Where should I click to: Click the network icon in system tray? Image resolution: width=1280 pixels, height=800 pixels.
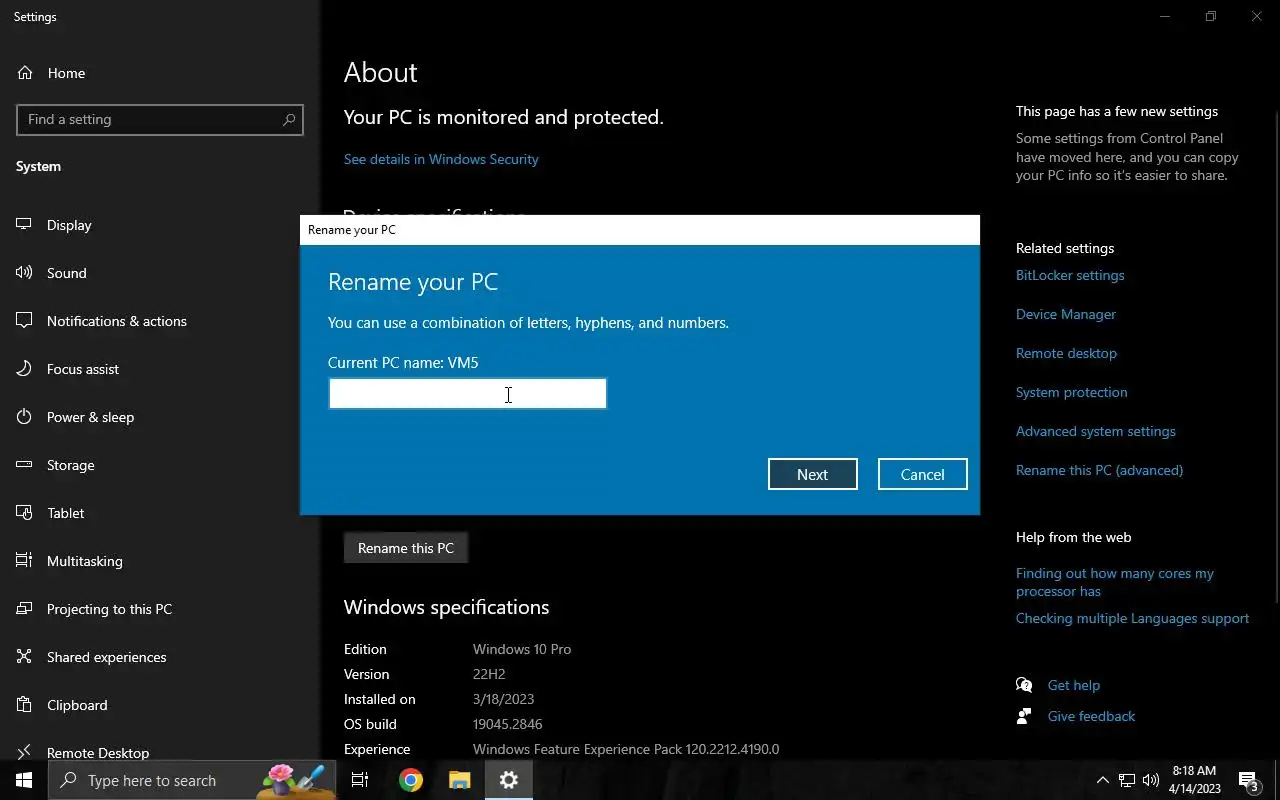(1127, 780)
